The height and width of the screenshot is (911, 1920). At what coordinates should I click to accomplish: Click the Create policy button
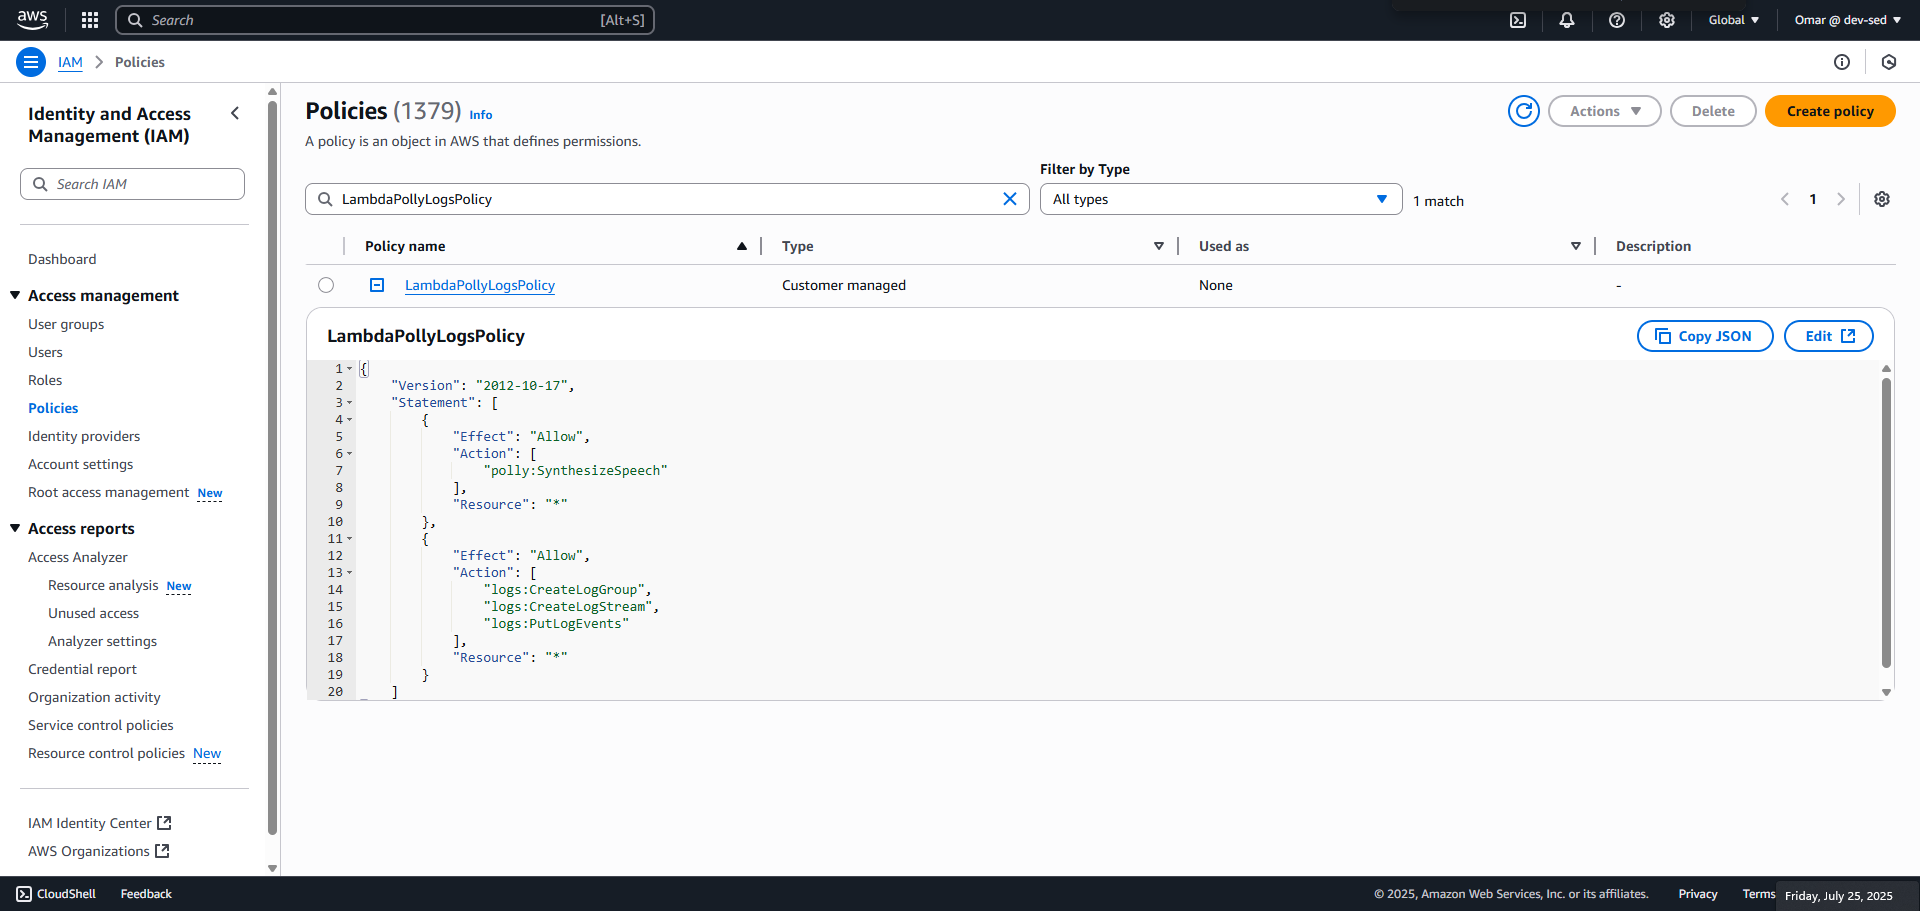1830,111
